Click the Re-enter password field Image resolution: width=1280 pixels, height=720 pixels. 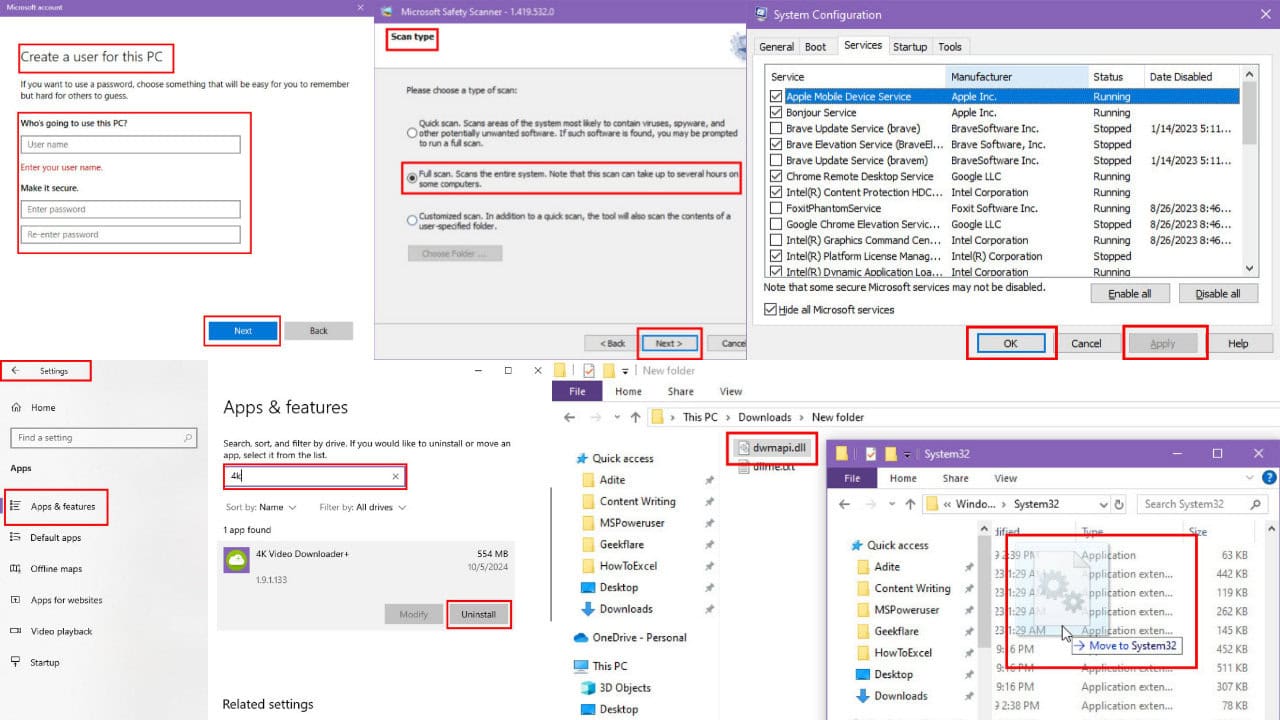point(131,235)
